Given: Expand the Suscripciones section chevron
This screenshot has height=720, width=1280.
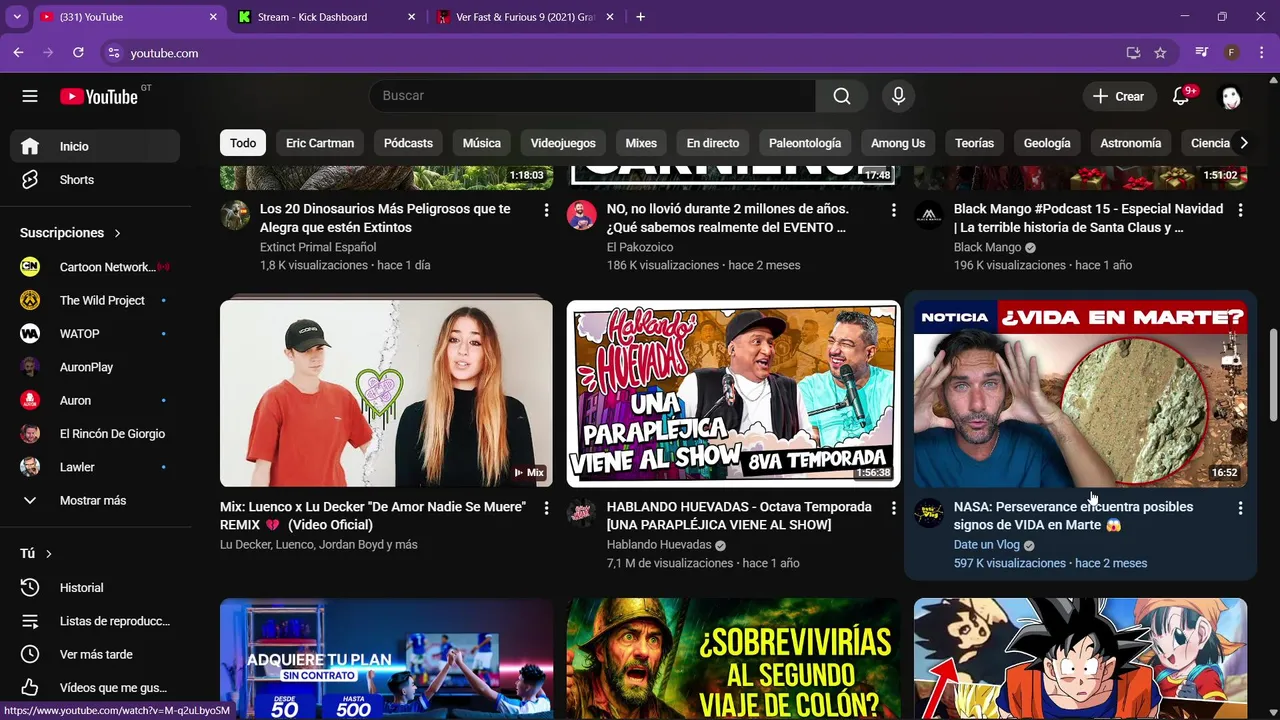Looking at the screenshot, I should click(117, 233).
